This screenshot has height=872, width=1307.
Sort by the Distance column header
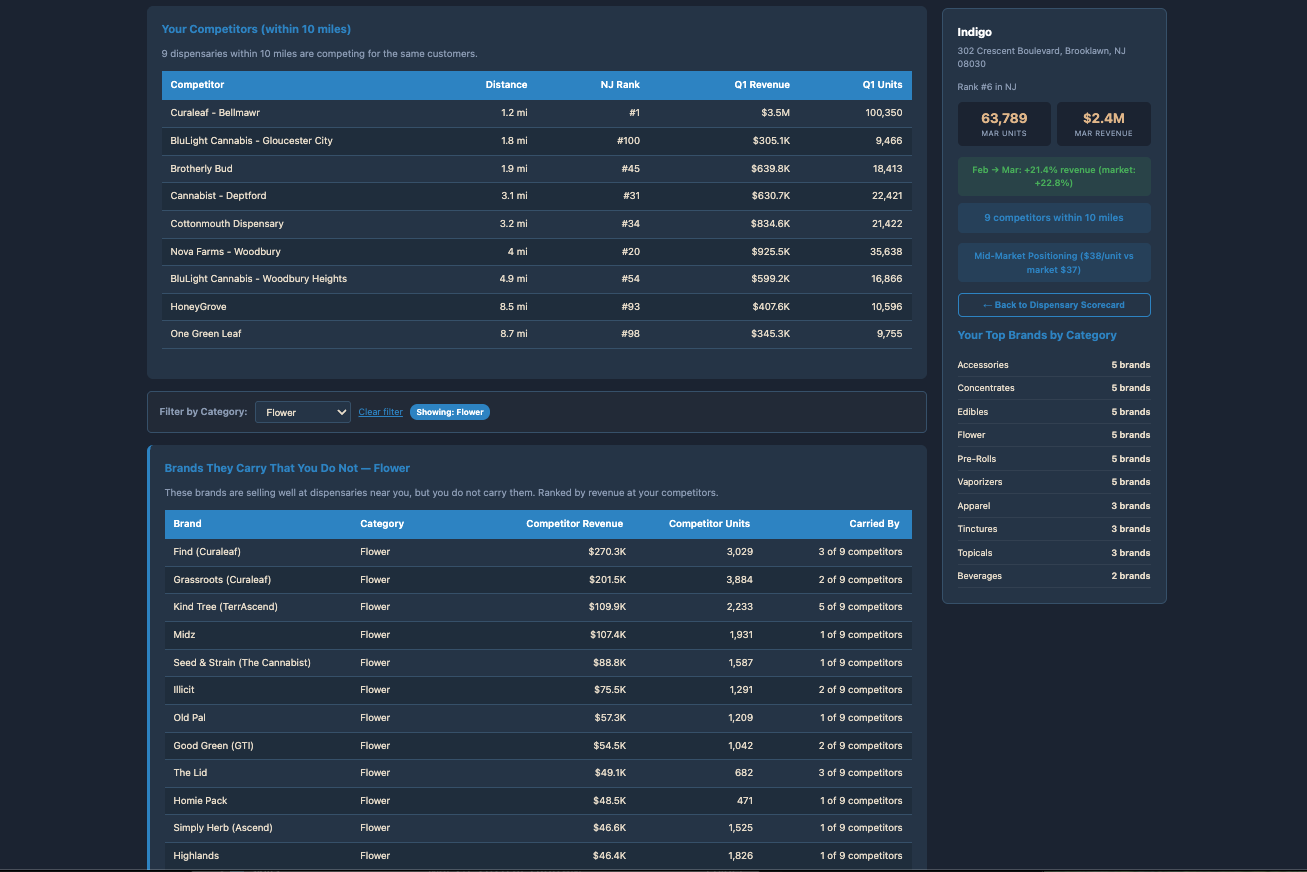pyautogui.click(x=506, y=85)
